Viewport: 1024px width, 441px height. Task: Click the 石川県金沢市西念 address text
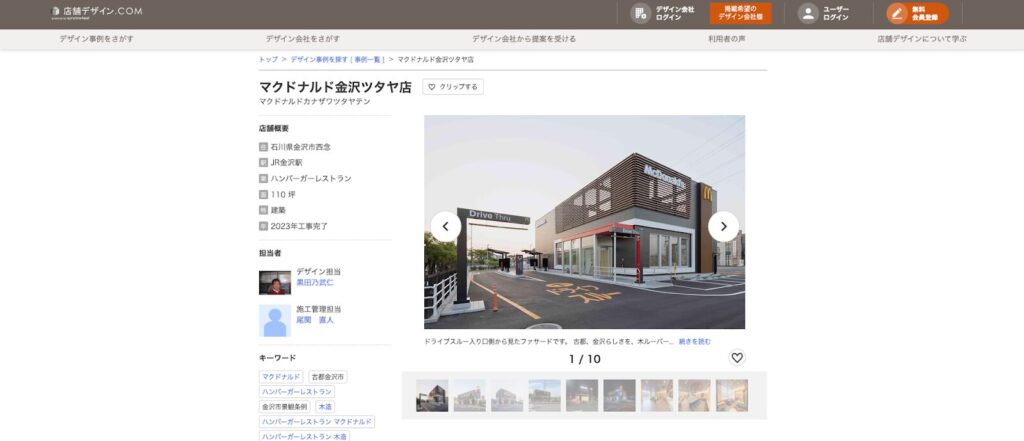[x=300, y=147]
